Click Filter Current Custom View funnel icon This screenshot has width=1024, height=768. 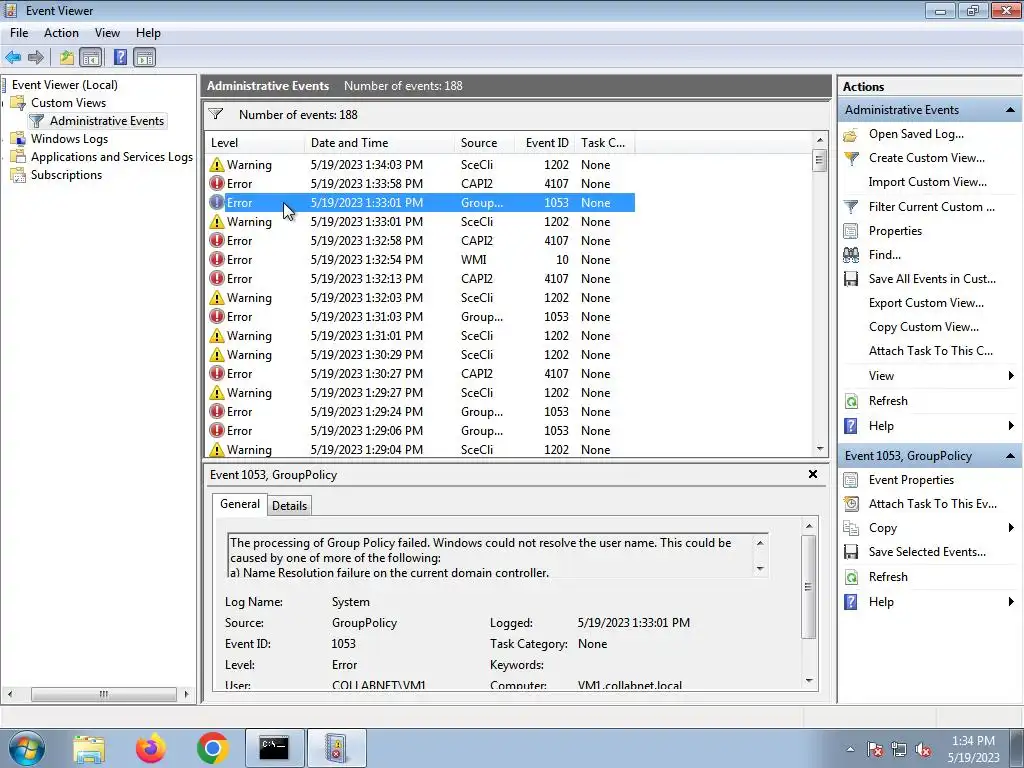(x=851, y=207)
